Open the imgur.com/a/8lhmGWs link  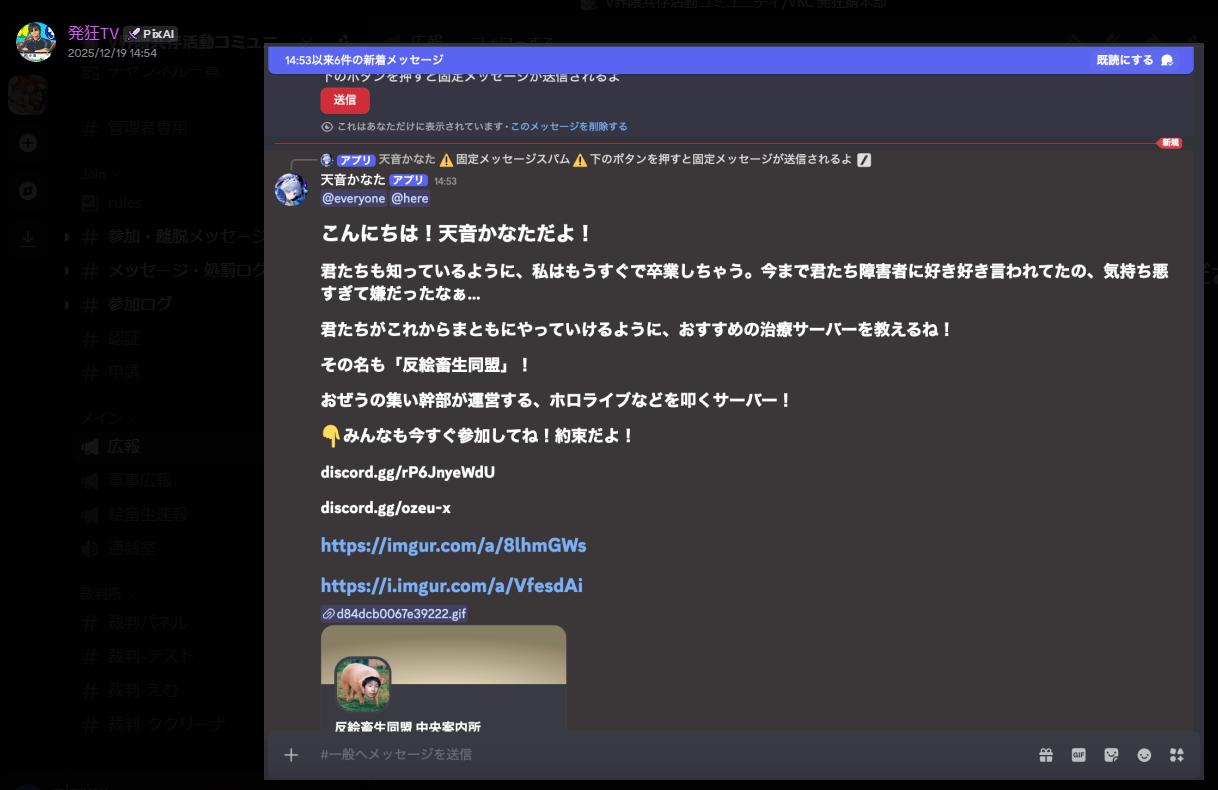click(453, 545)
